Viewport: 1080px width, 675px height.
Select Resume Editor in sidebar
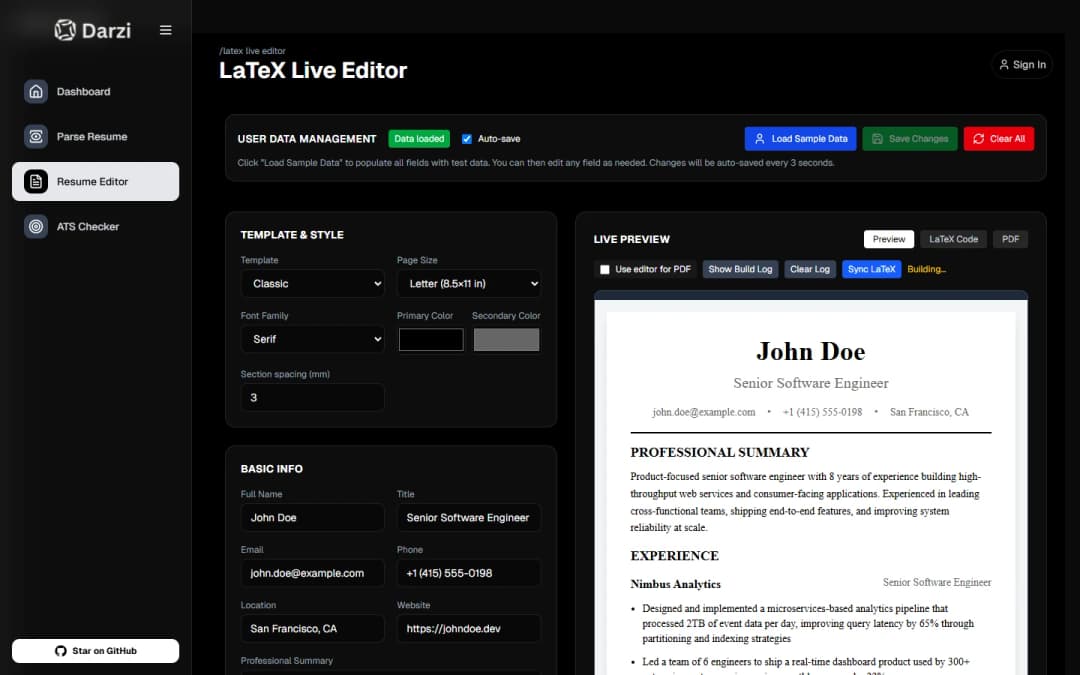[95, 182]
